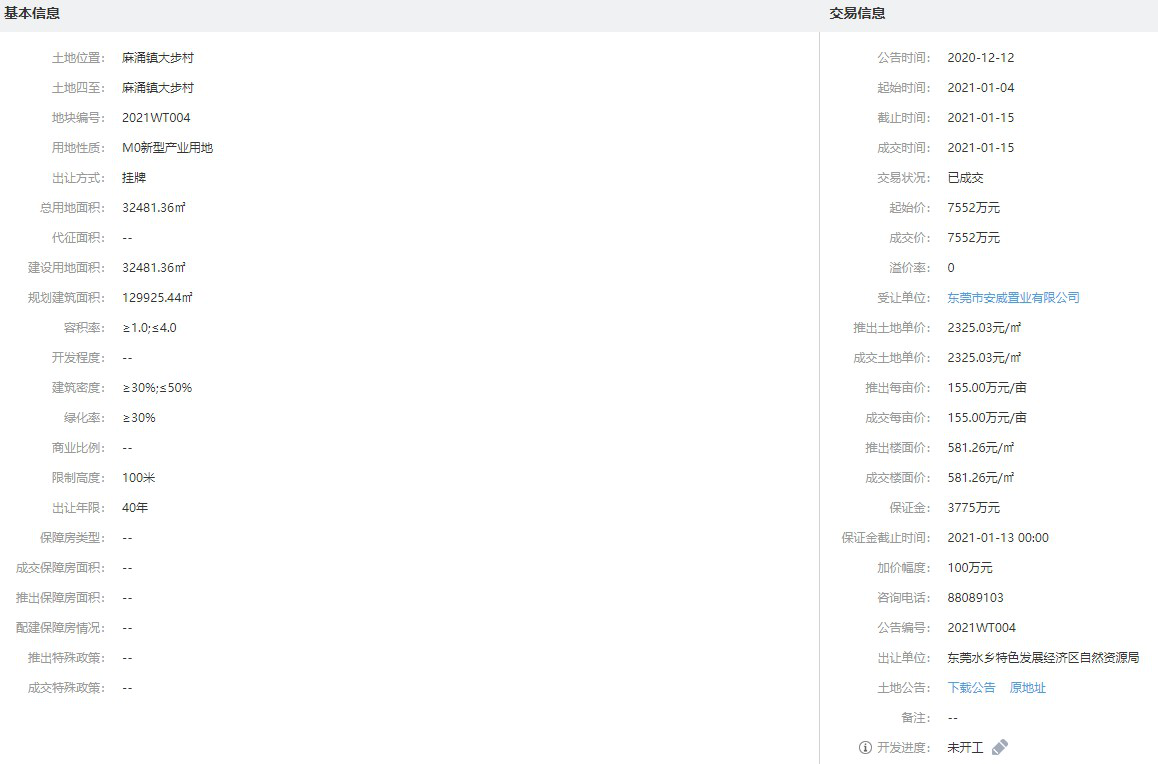
Task: Click the 用地性质 value M0新型产业用地
Action: pos(167,148)
